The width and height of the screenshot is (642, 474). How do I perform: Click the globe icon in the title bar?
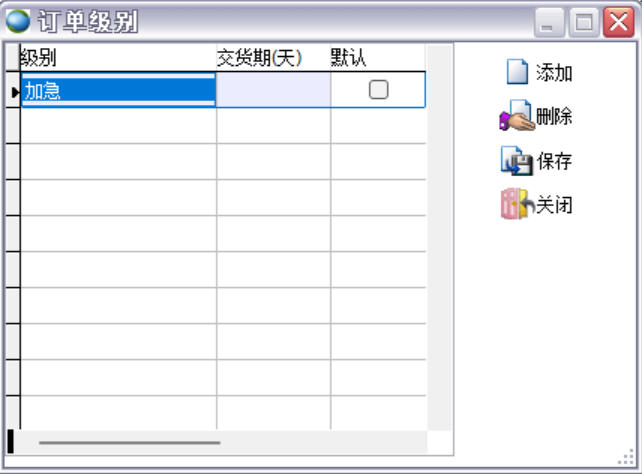18,19
